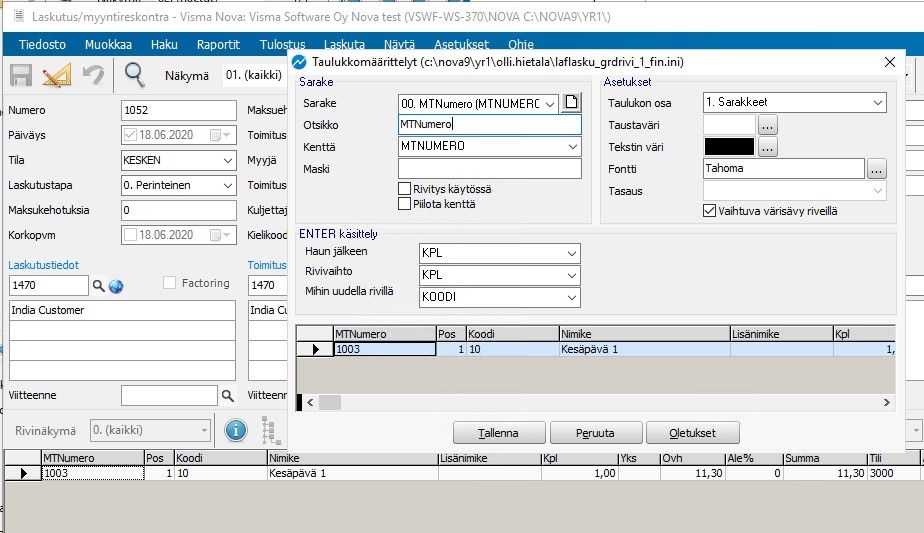Open the Tila KESKEN dropdown

pos(228,160)
